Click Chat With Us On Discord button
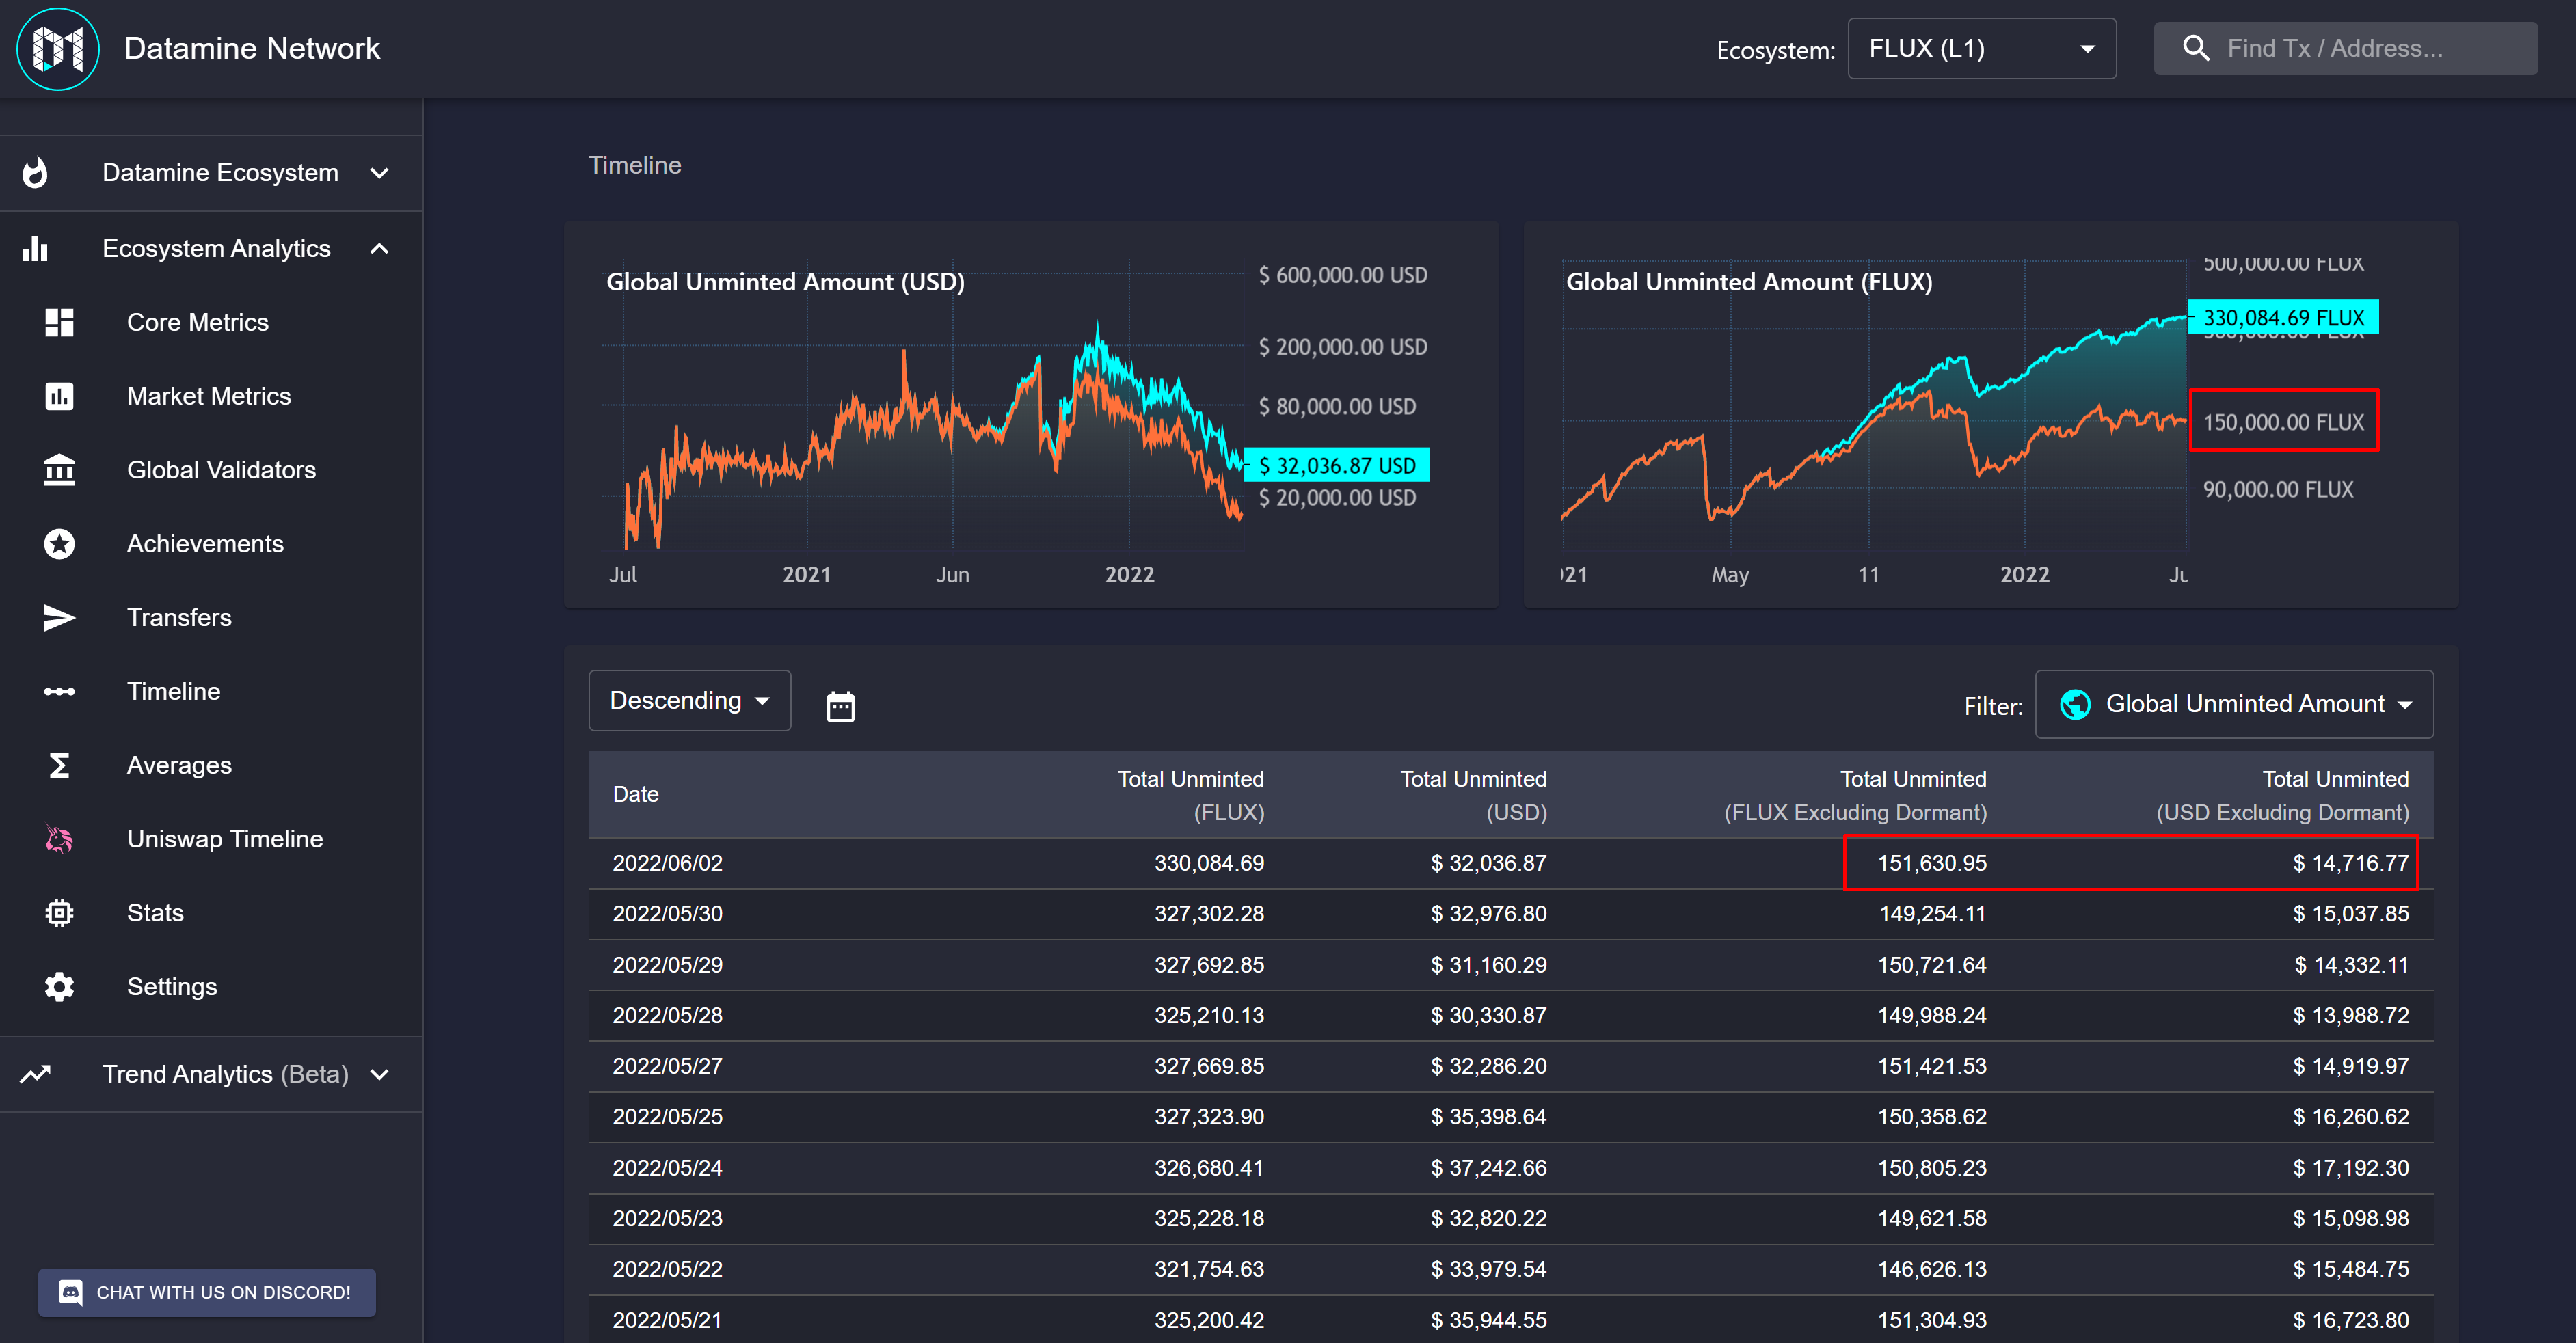This screenshot has height=1343, width=2576. (207, 1292)
